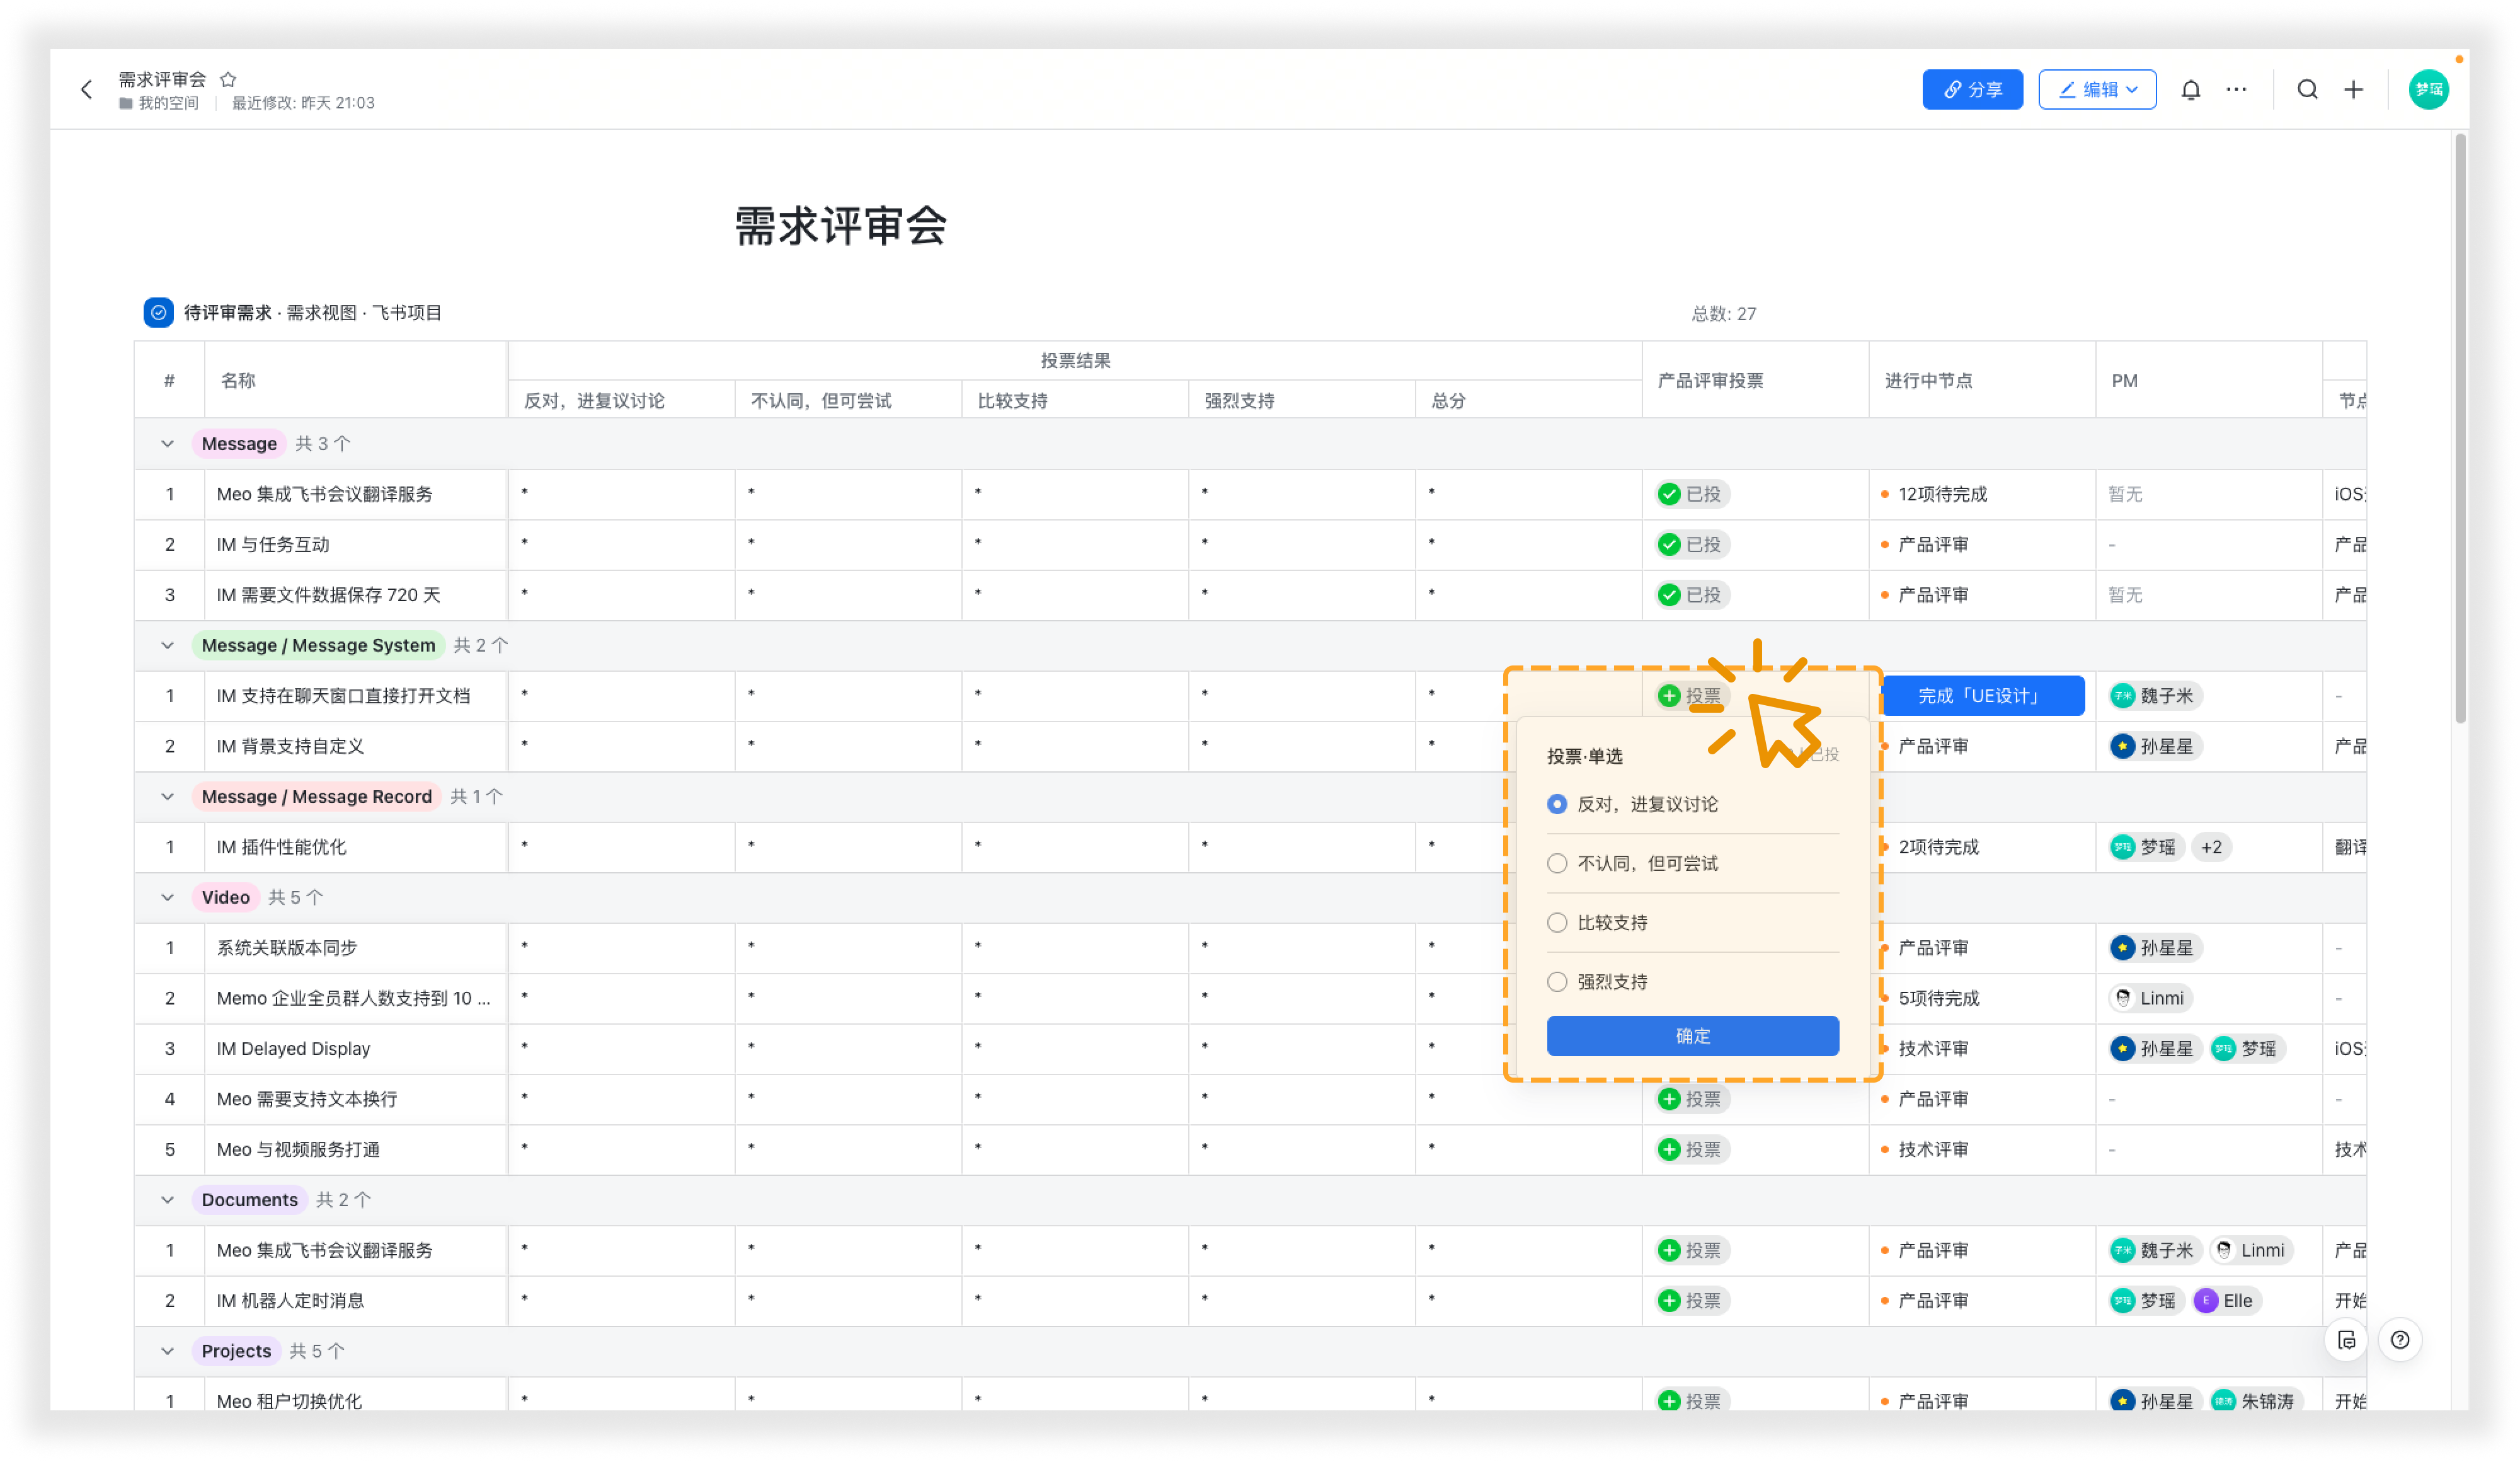Screen dimensions: 2520x1462
Task: Collapse the Projects group
Action: click(x=167, y=1351)
